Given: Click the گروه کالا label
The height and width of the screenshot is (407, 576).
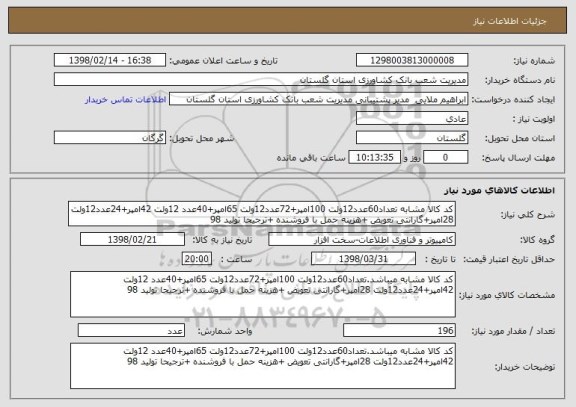Looking at the screenshot, I should (x=537, y=240).
